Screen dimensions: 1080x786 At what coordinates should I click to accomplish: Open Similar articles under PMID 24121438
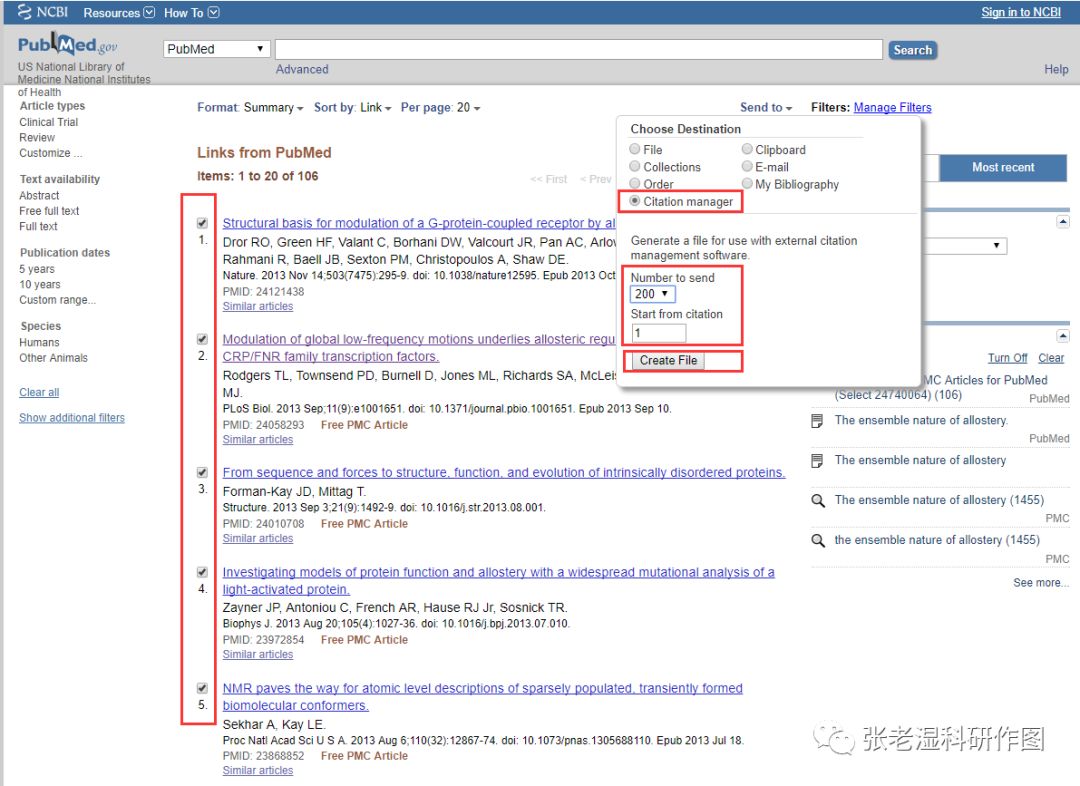pos(258,307)
